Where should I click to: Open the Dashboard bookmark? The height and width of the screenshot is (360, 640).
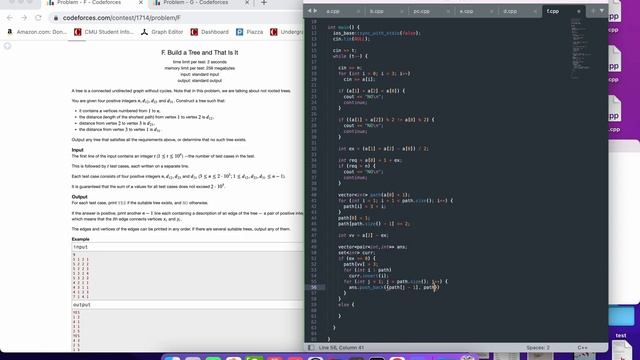tap(209, 32)
